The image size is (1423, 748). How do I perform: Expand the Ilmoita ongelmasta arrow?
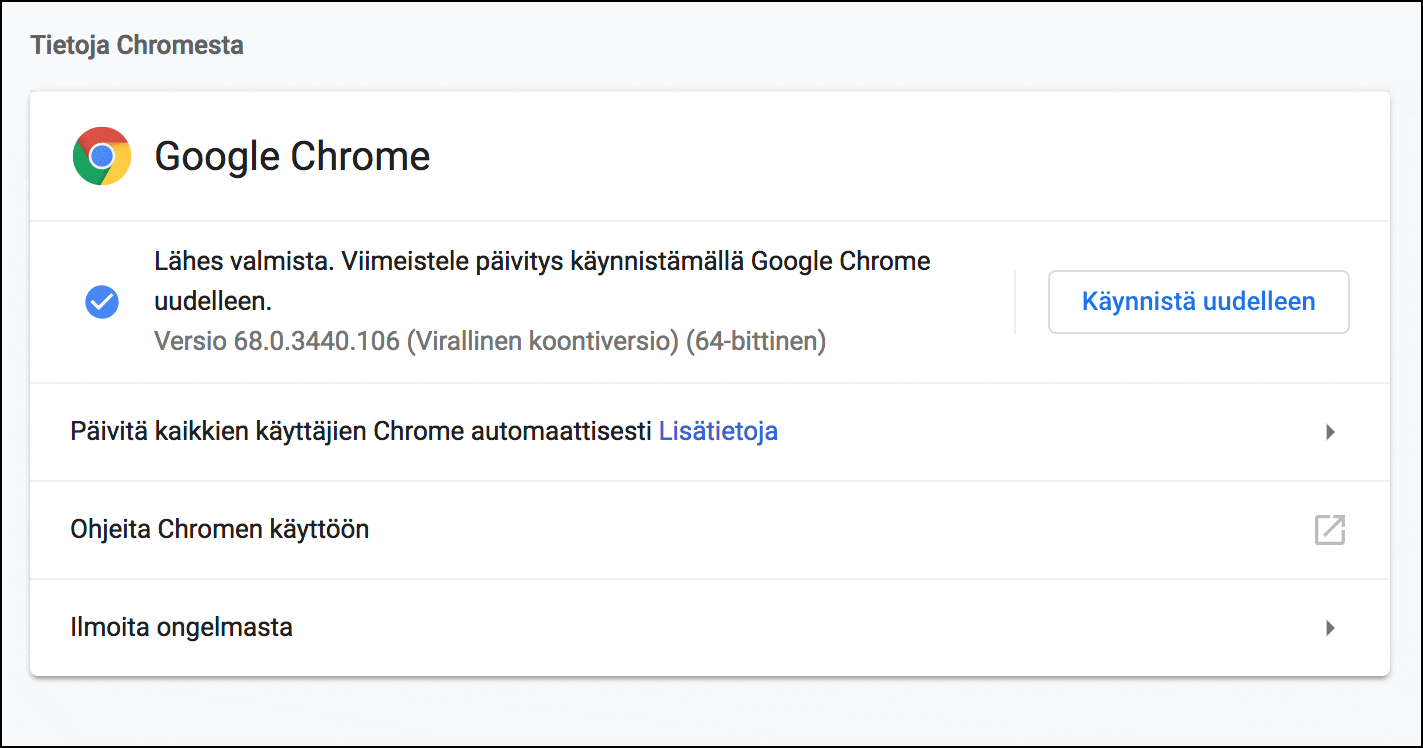1330,628
